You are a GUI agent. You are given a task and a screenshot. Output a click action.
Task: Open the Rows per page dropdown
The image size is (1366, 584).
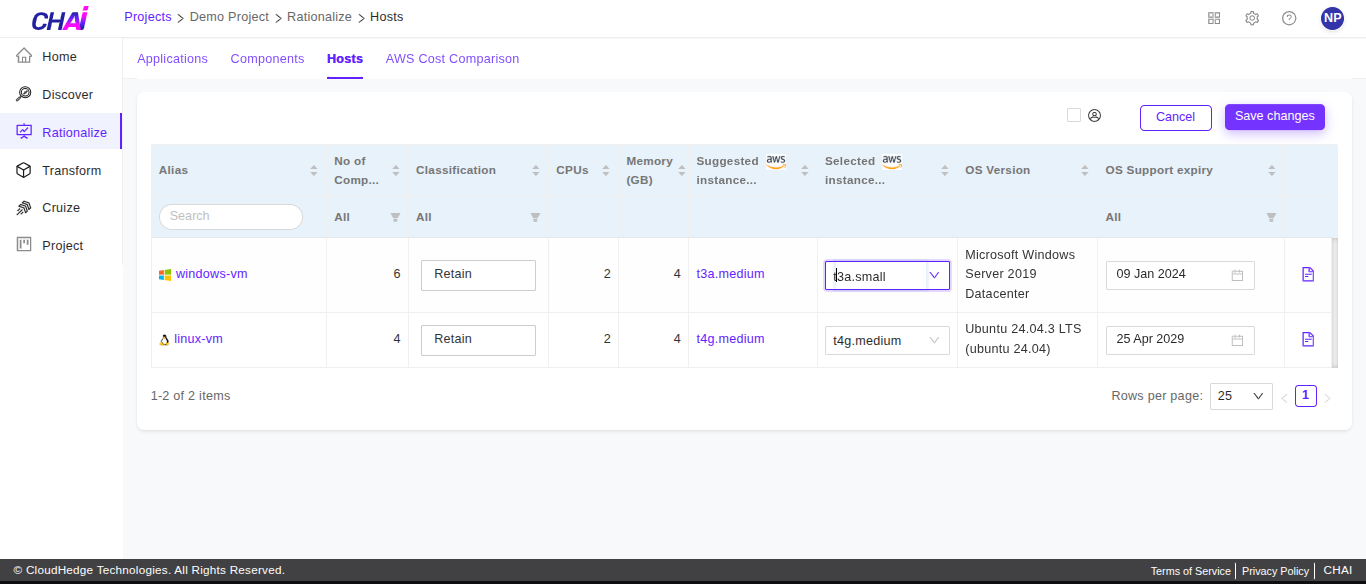click(1240, 396)
